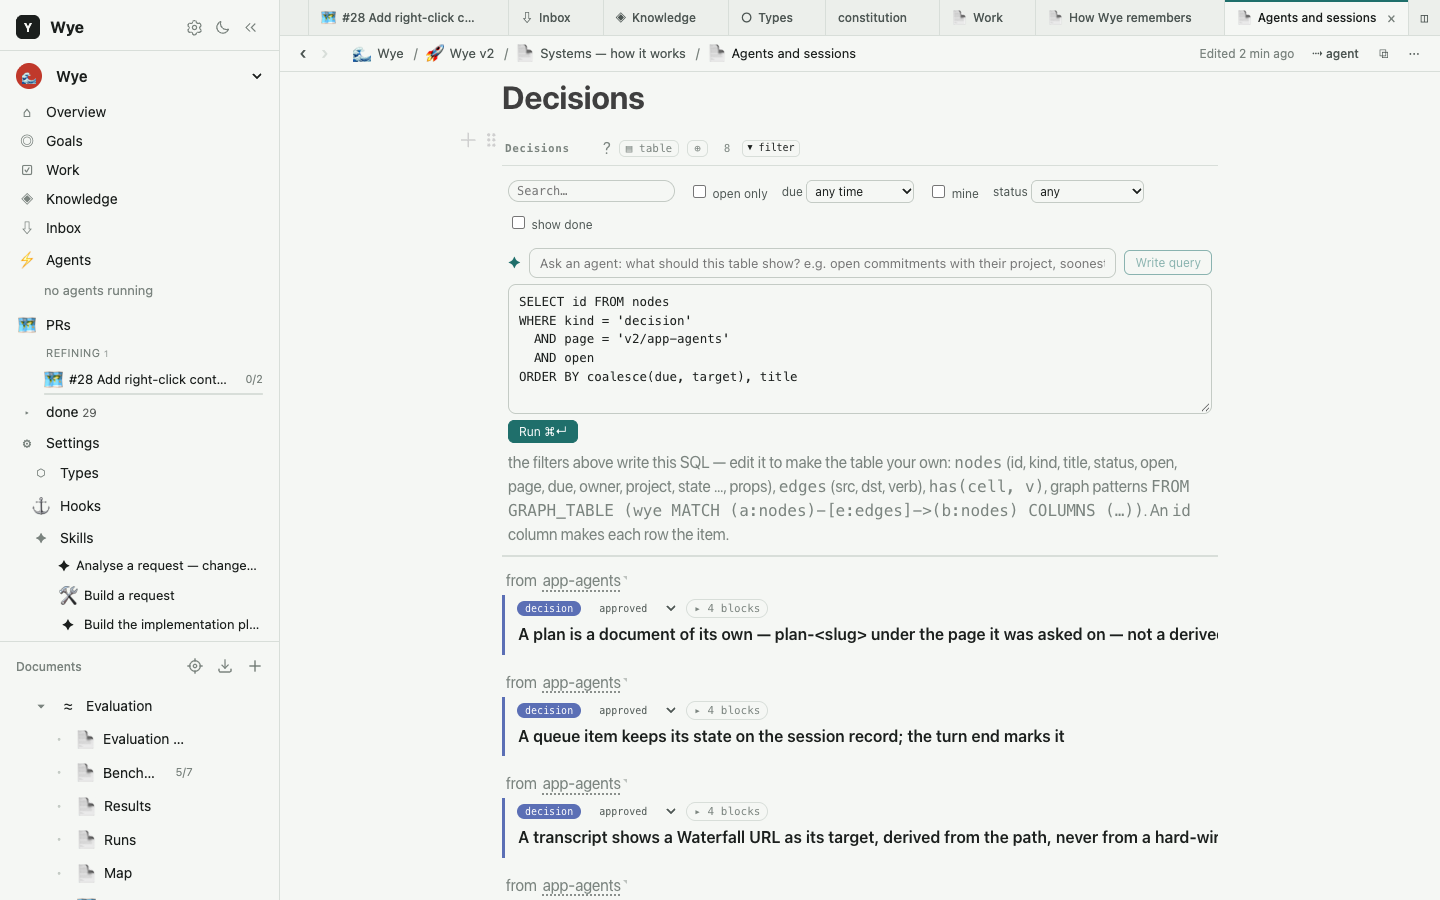
Task: Expand 4 blocks on queue item decision
Action: point(727,710)
